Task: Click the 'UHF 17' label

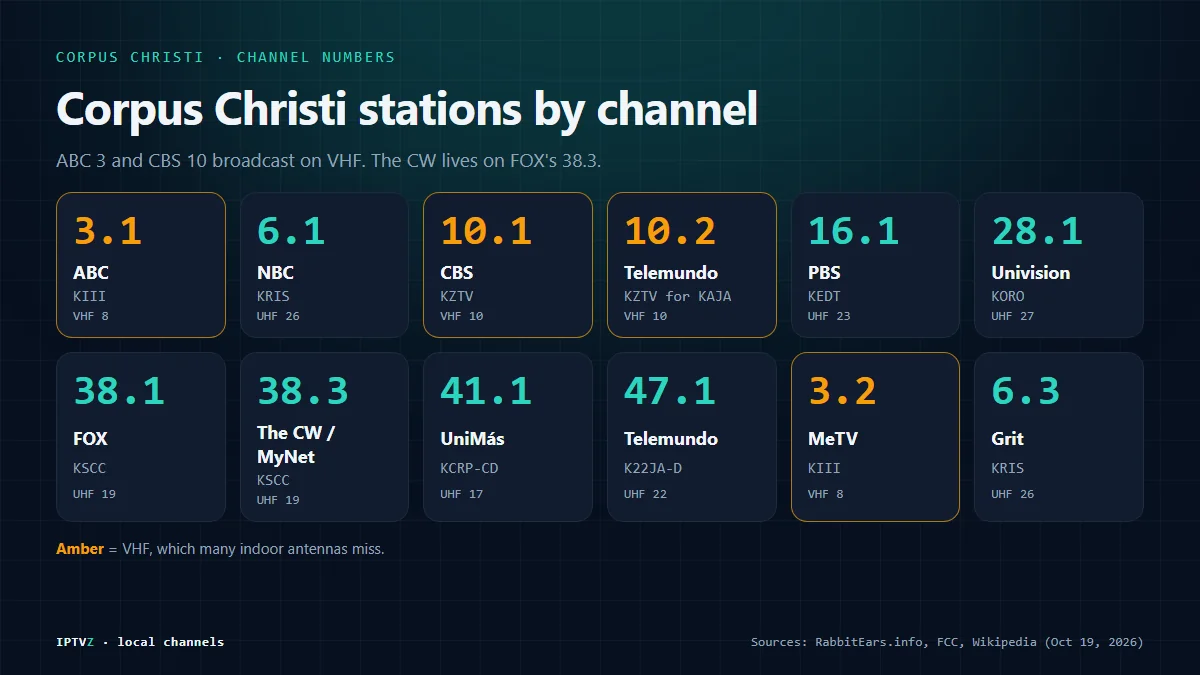Action: (462, 494)
